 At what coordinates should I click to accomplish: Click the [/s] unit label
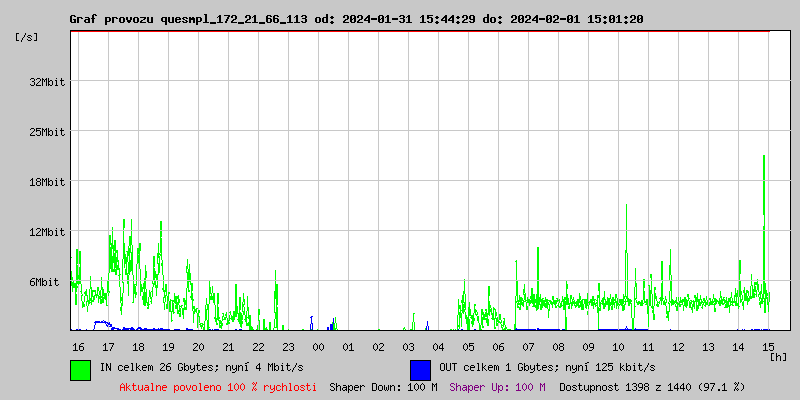tap(27, 37)
